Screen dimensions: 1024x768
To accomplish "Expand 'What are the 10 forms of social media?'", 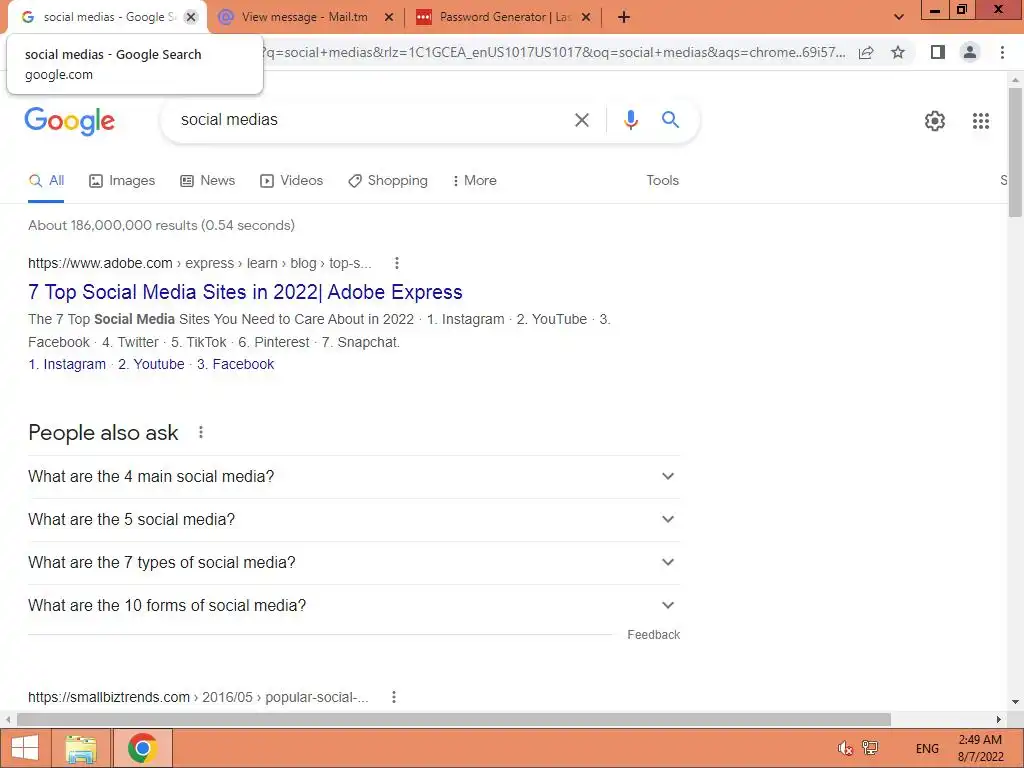I will (354, 606).
